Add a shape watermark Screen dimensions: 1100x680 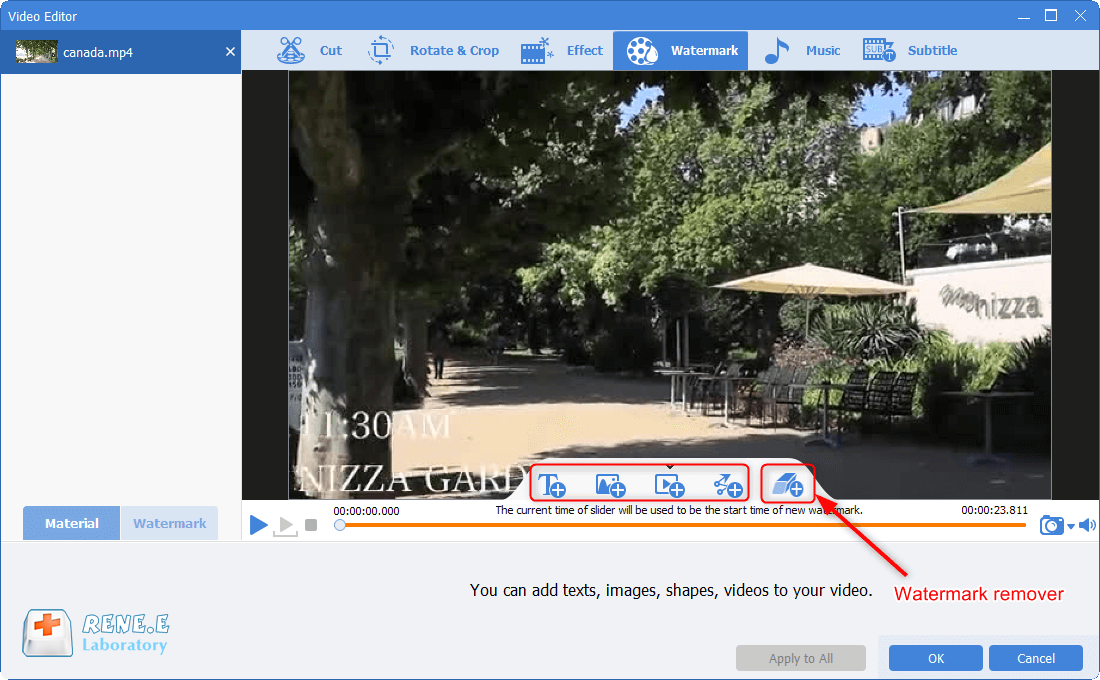point(727,484)
